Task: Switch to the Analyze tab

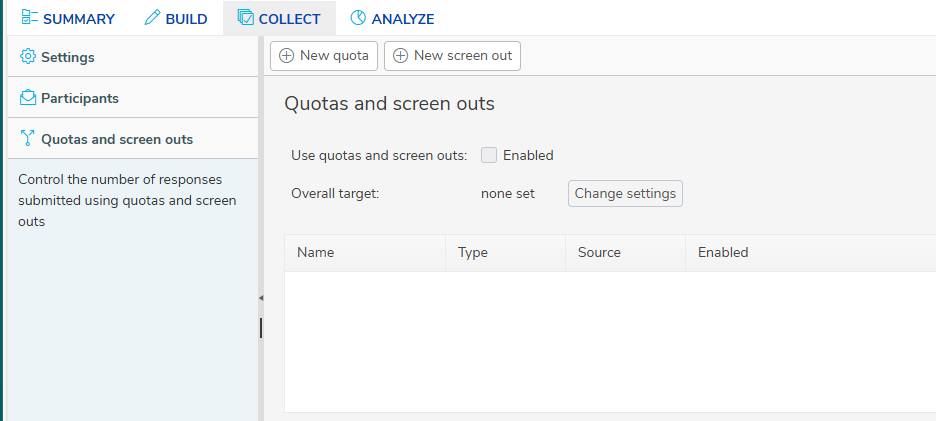Action: [x=392, y=19]
